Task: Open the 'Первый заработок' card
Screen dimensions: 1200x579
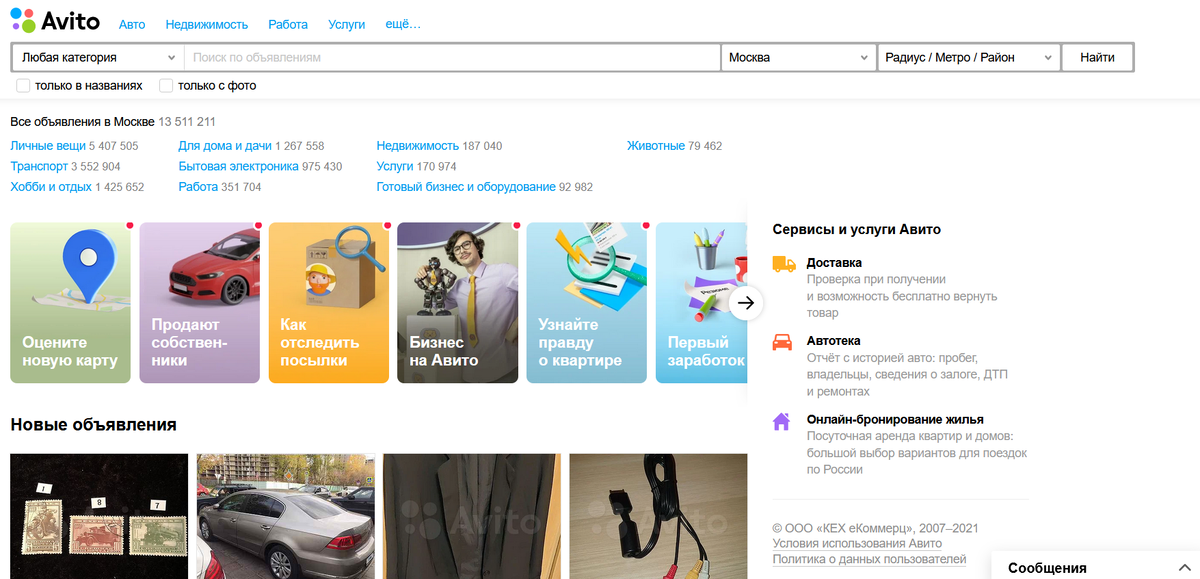Action: pyautogui.click(x=702, y=302)
